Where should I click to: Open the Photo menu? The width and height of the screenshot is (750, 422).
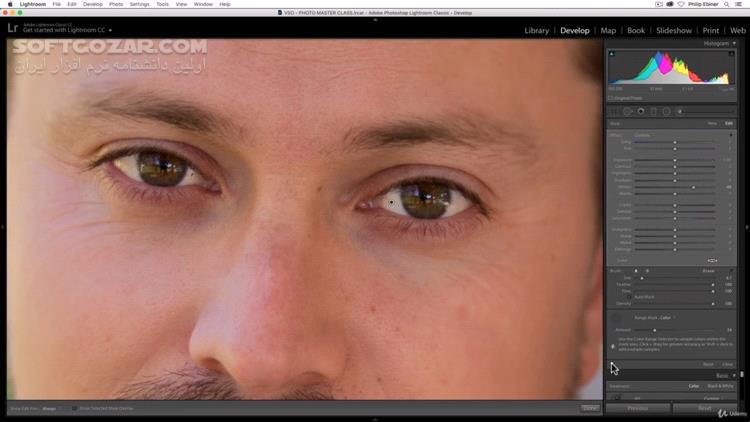(x=116, y=4)
